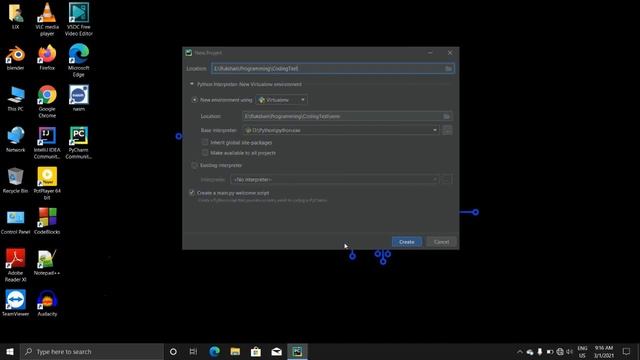Open Edge from the taskbar
Viewport: 640px width, 360px height.
click(214, 351)
